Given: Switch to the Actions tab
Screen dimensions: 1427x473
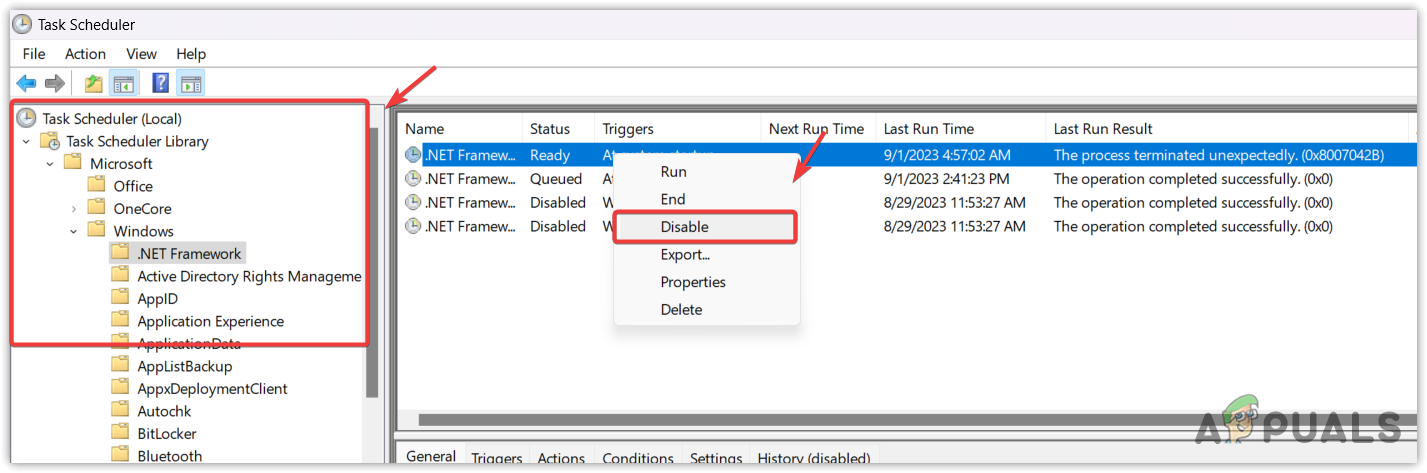Looking at the screenshot, I should 561,459.
